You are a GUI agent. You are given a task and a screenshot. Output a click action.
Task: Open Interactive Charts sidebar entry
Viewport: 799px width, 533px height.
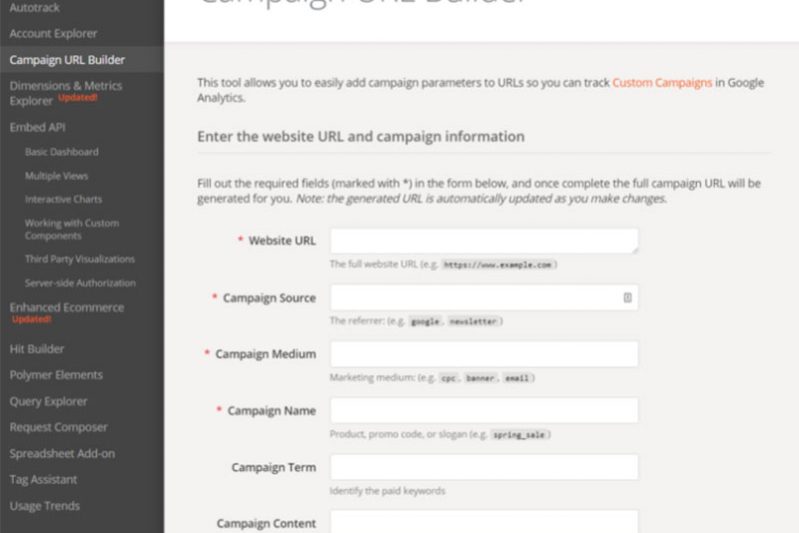pos(64,199)
